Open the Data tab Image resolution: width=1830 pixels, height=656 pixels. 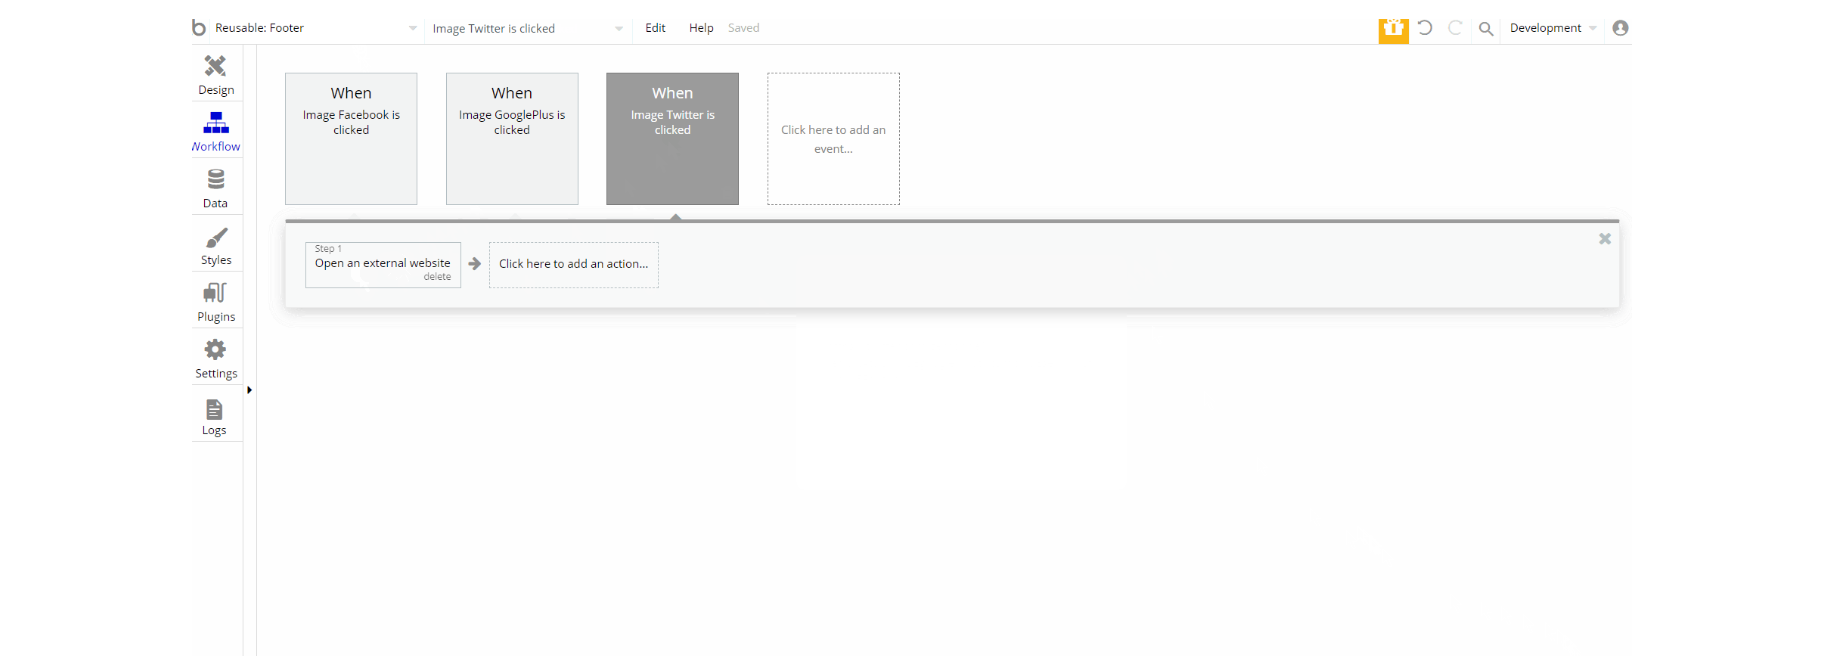point(216,189)
